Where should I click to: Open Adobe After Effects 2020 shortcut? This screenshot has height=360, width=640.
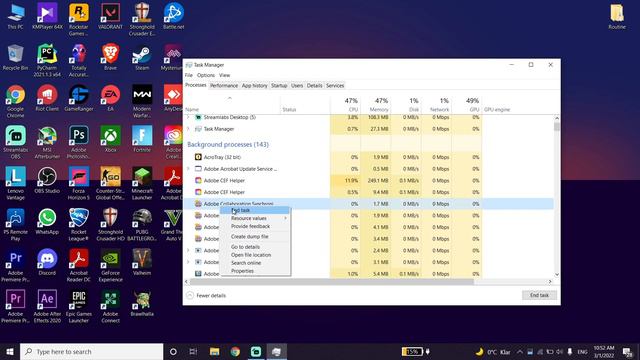click(x=47, y=306)
